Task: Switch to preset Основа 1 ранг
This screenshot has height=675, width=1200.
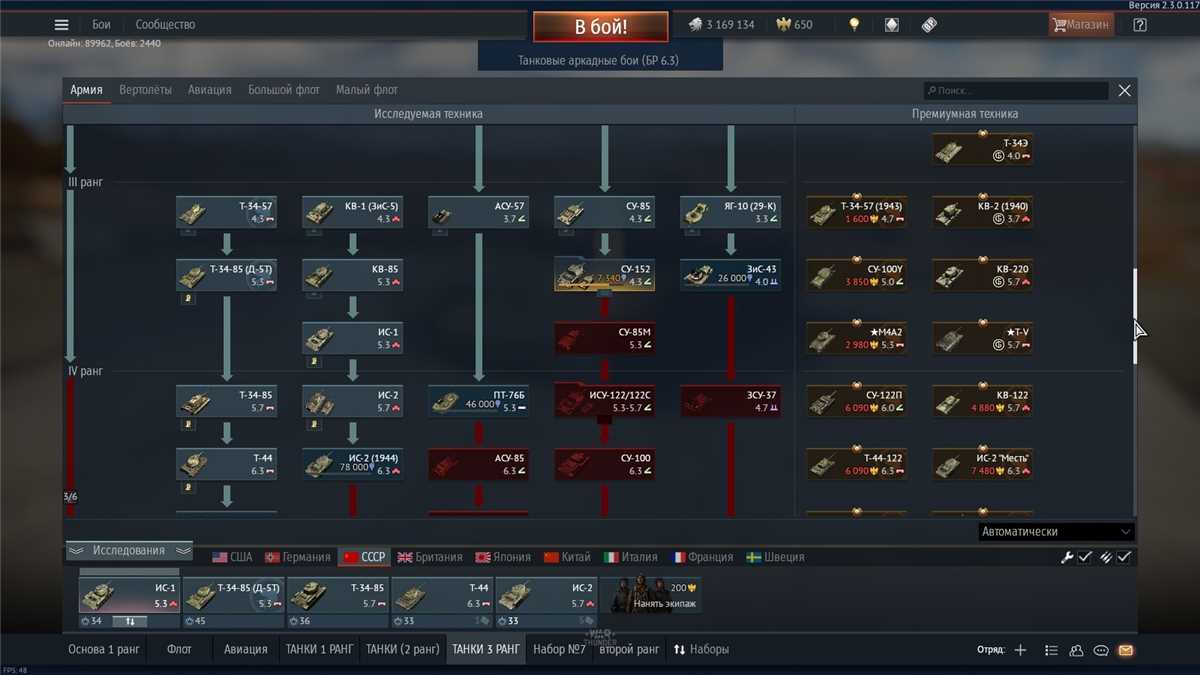Action: coord(104,649)
